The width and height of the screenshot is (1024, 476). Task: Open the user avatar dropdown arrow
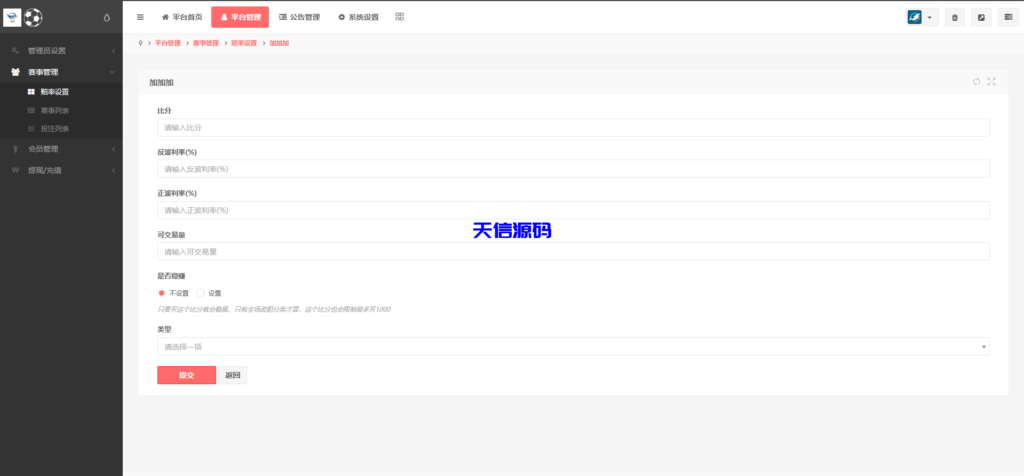(x=930, y=18)
